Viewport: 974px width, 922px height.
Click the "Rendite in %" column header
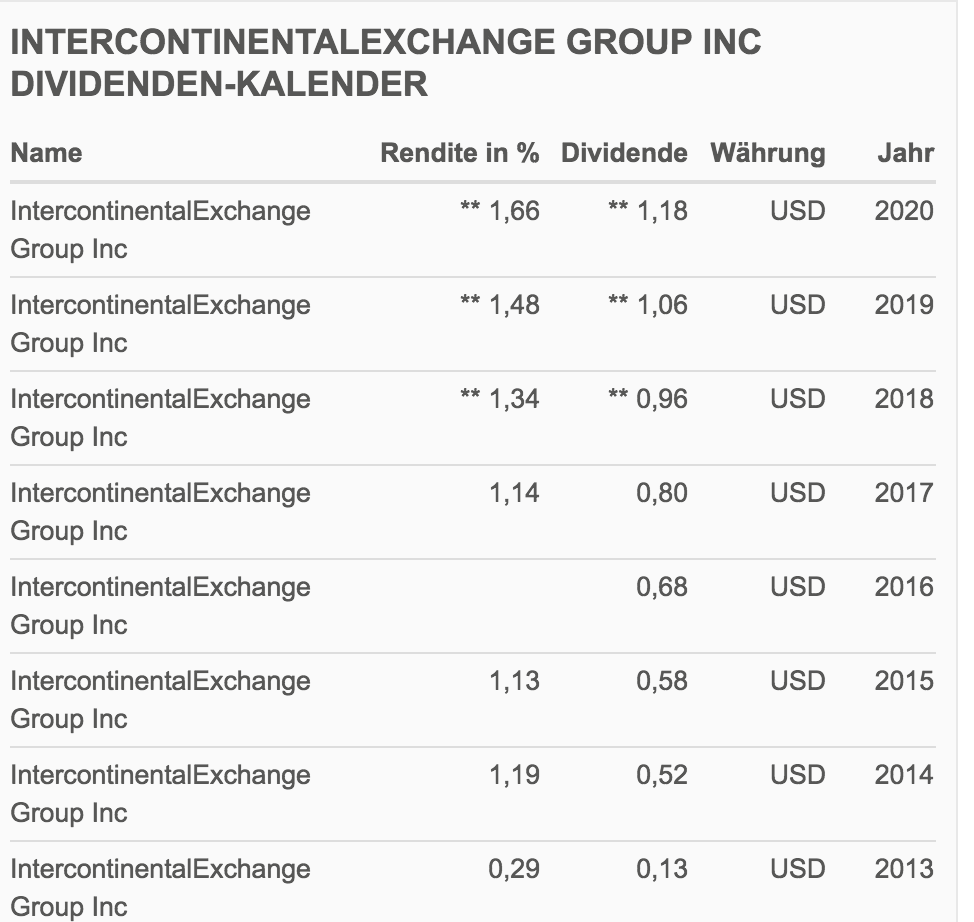(459, 153)
